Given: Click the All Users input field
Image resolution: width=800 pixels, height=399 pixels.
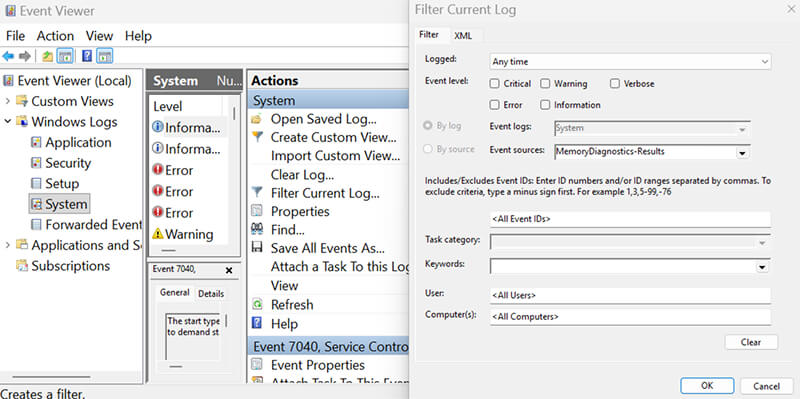Looking at the screenshot, I should pyautogui.click(x=630, y=295).
